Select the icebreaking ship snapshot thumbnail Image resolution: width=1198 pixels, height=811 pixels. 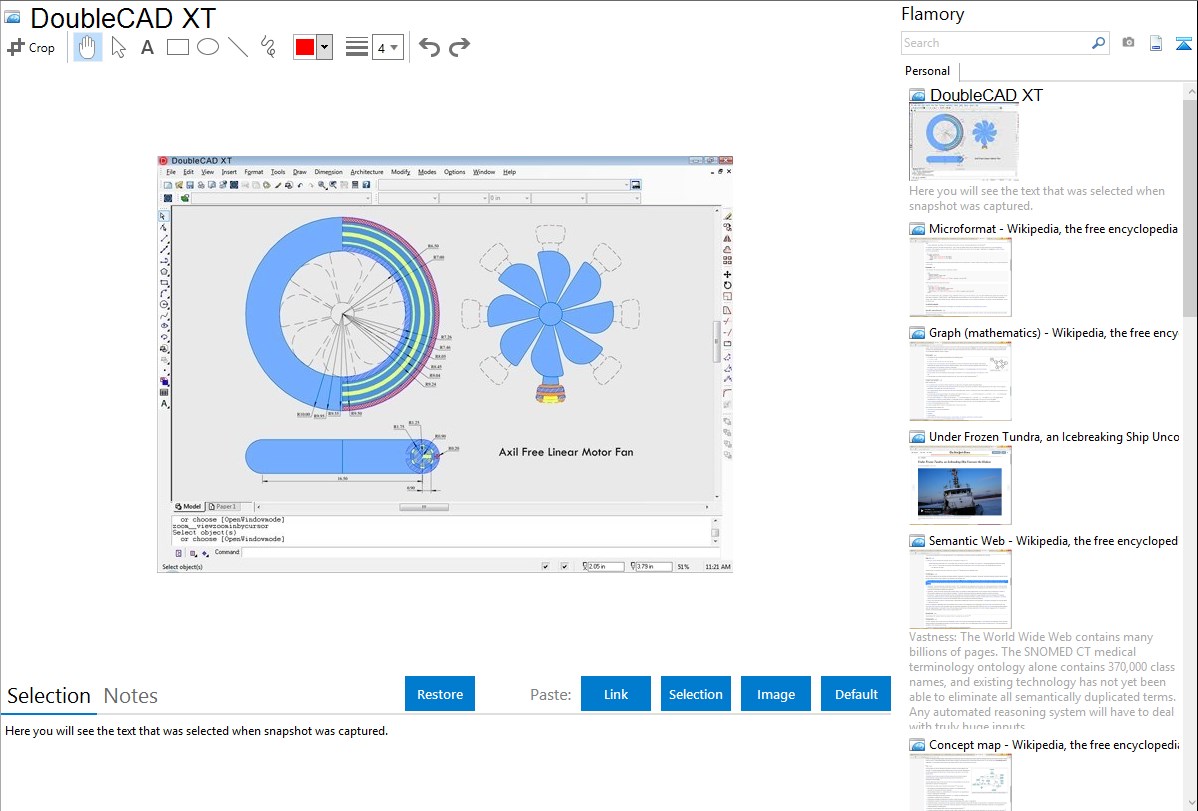960,485
